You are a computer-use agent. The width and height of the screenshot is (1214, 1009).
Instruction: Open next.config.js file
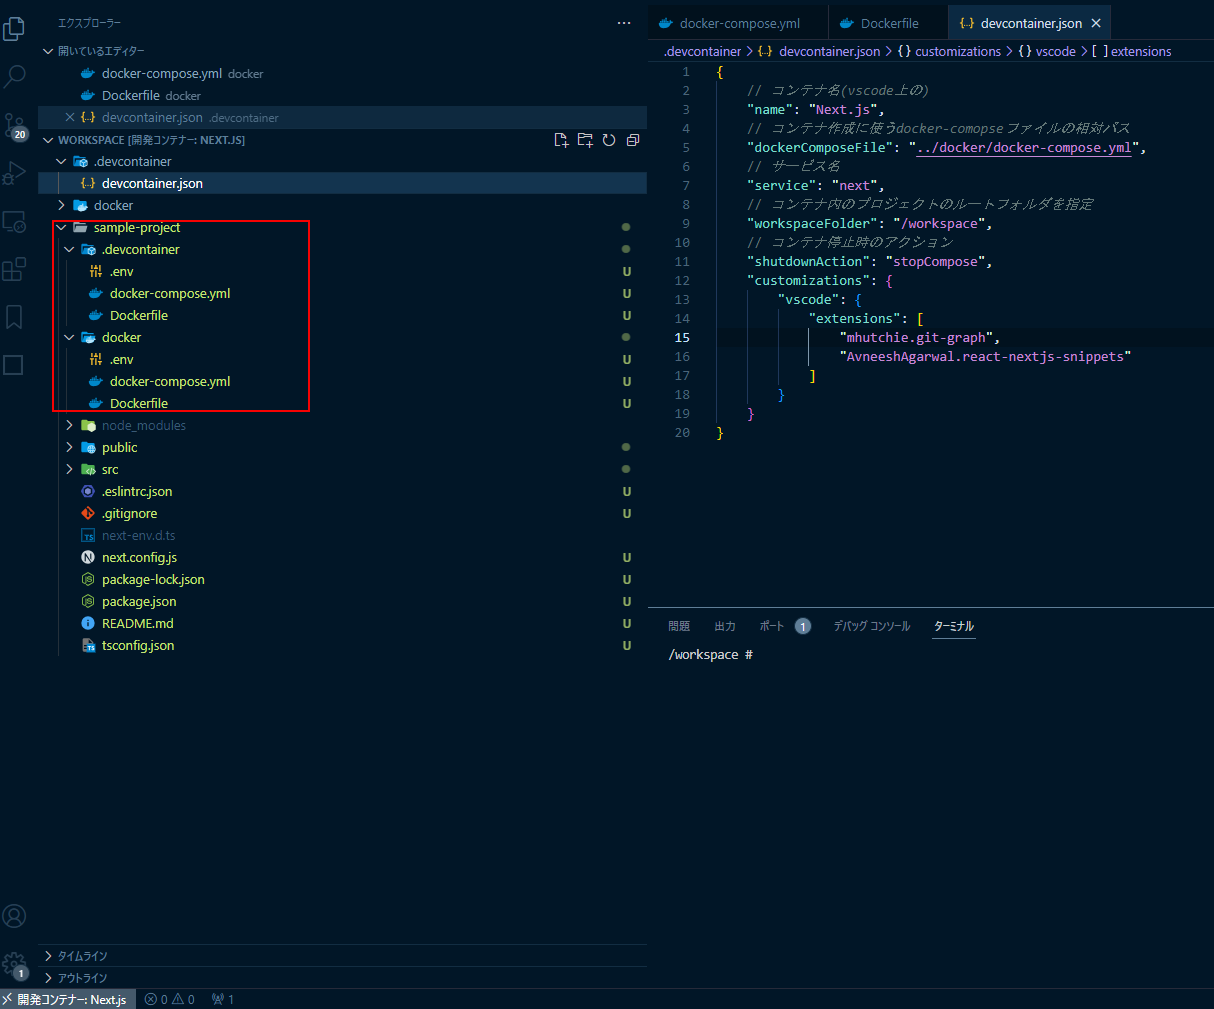point(343,557)
